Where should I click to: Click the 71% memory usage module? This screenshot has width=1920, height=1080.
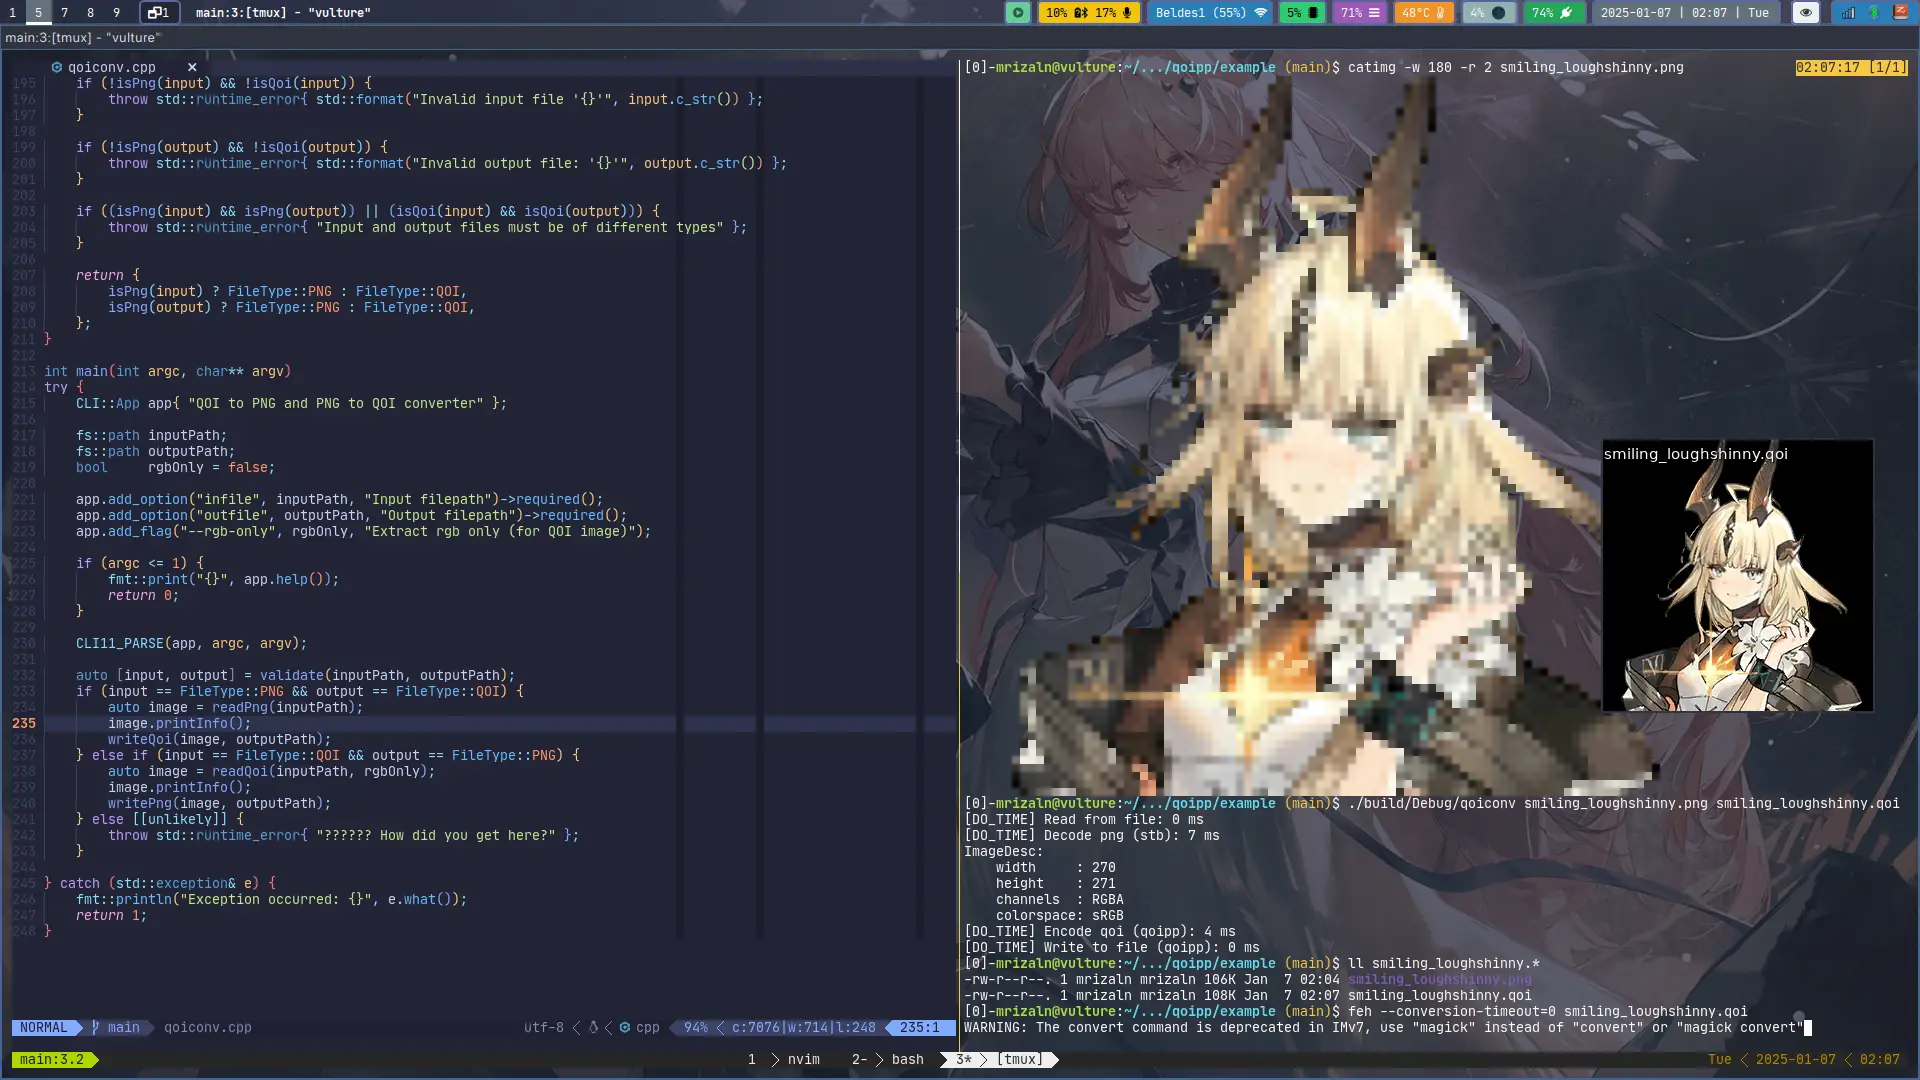coord(1360,13)
